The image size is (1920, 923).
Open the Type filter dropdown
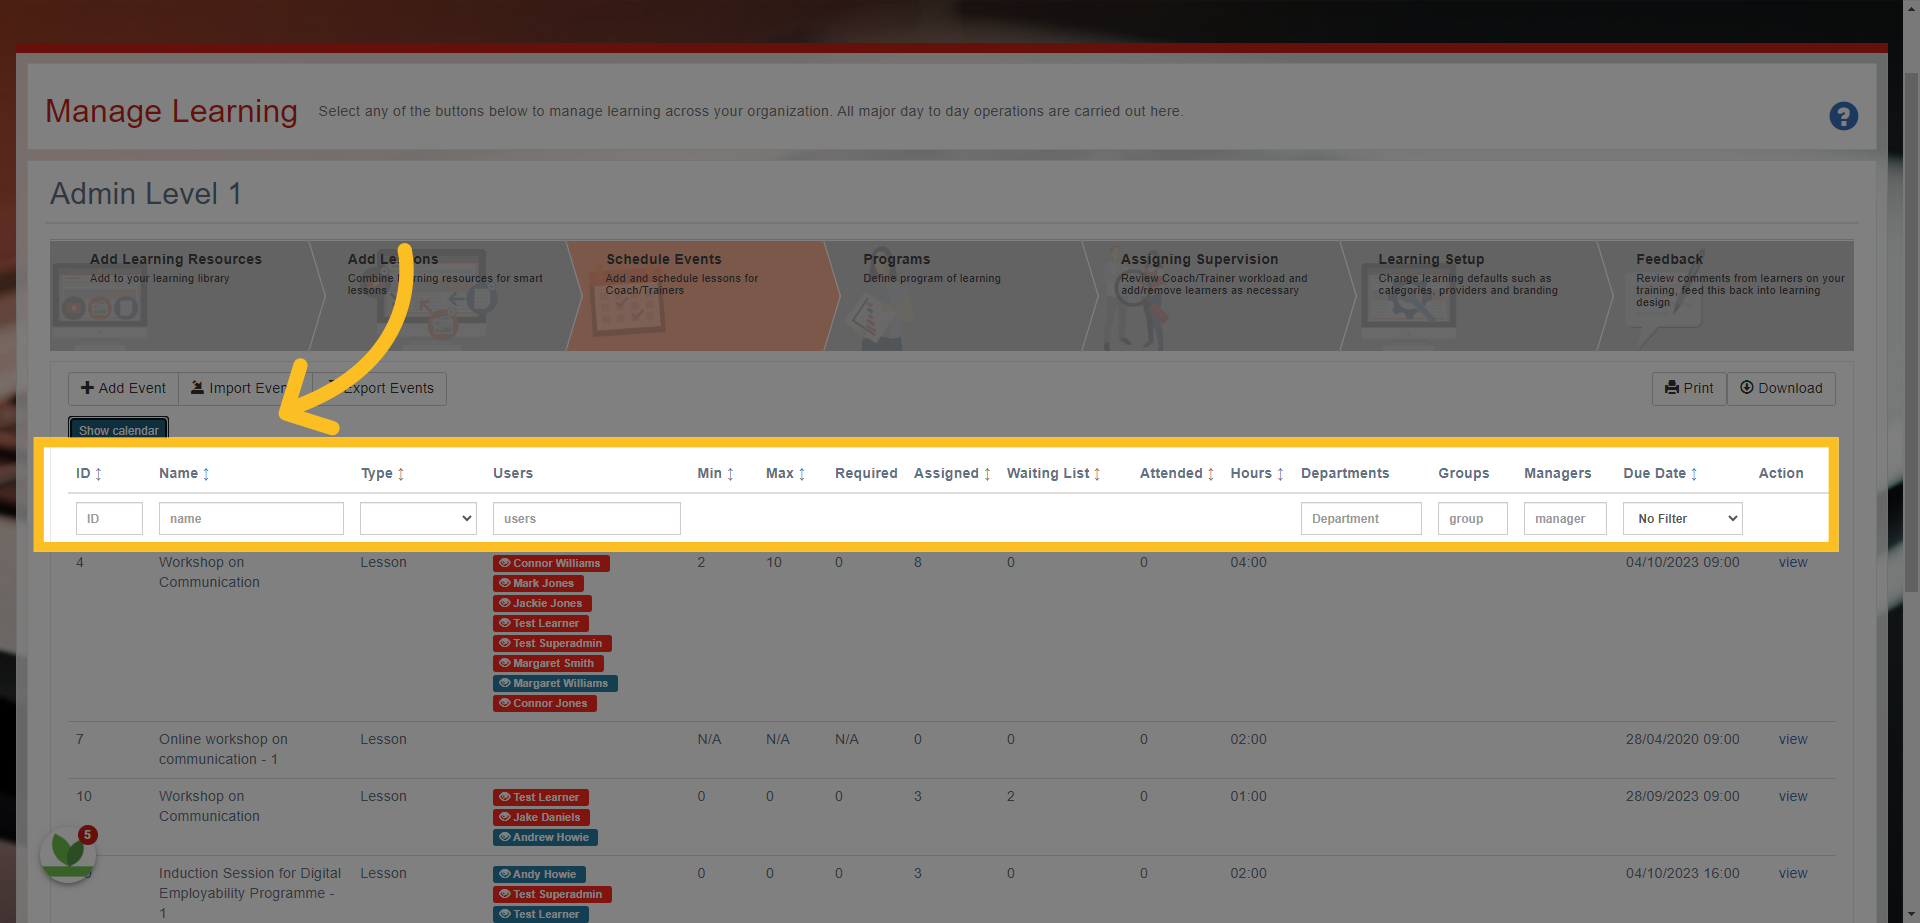tap(418, 518)
